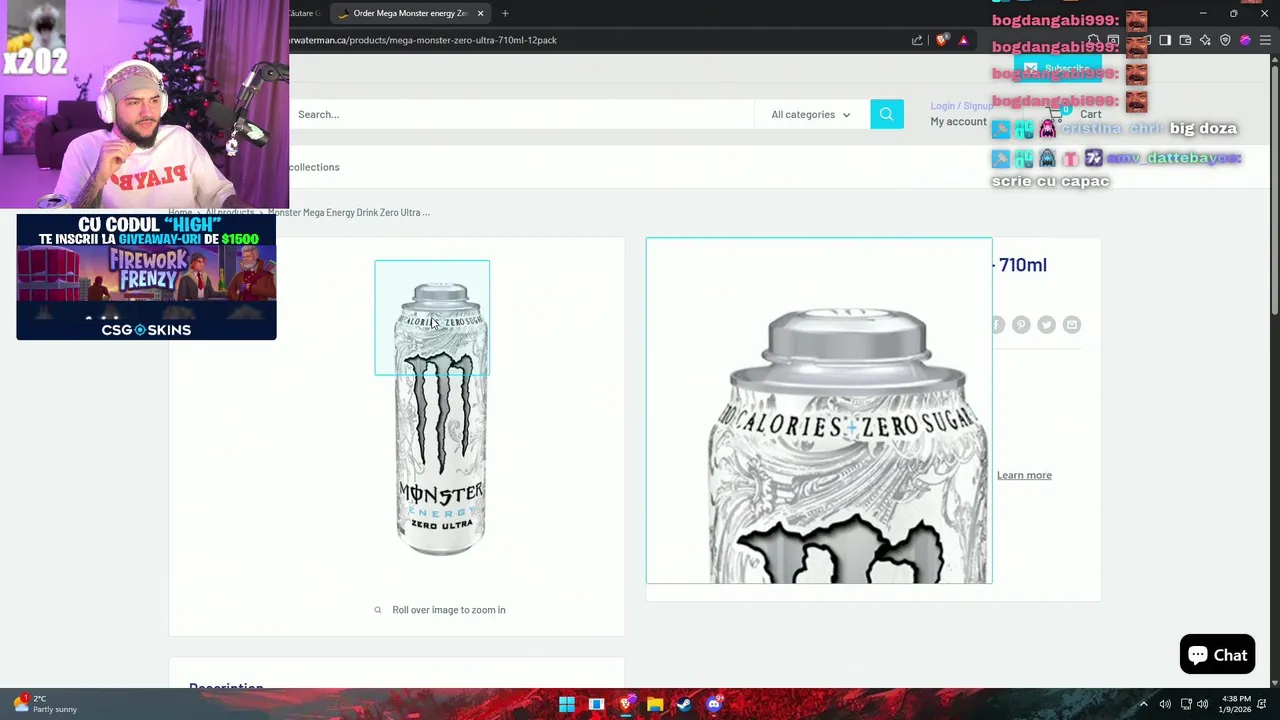1280x720 pixels.
Task: Open Brave browser from taskbar
Action: 626,704
